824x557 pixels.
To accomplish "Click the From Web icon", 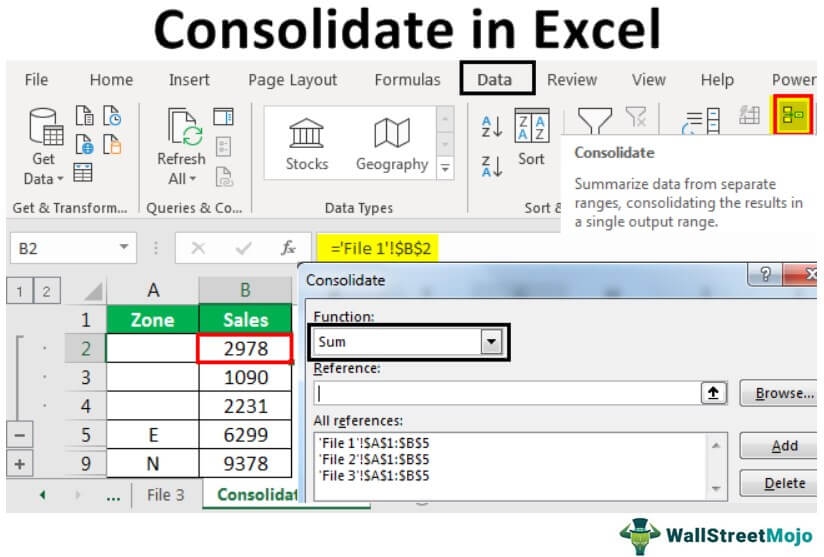I will coord(84,144).
